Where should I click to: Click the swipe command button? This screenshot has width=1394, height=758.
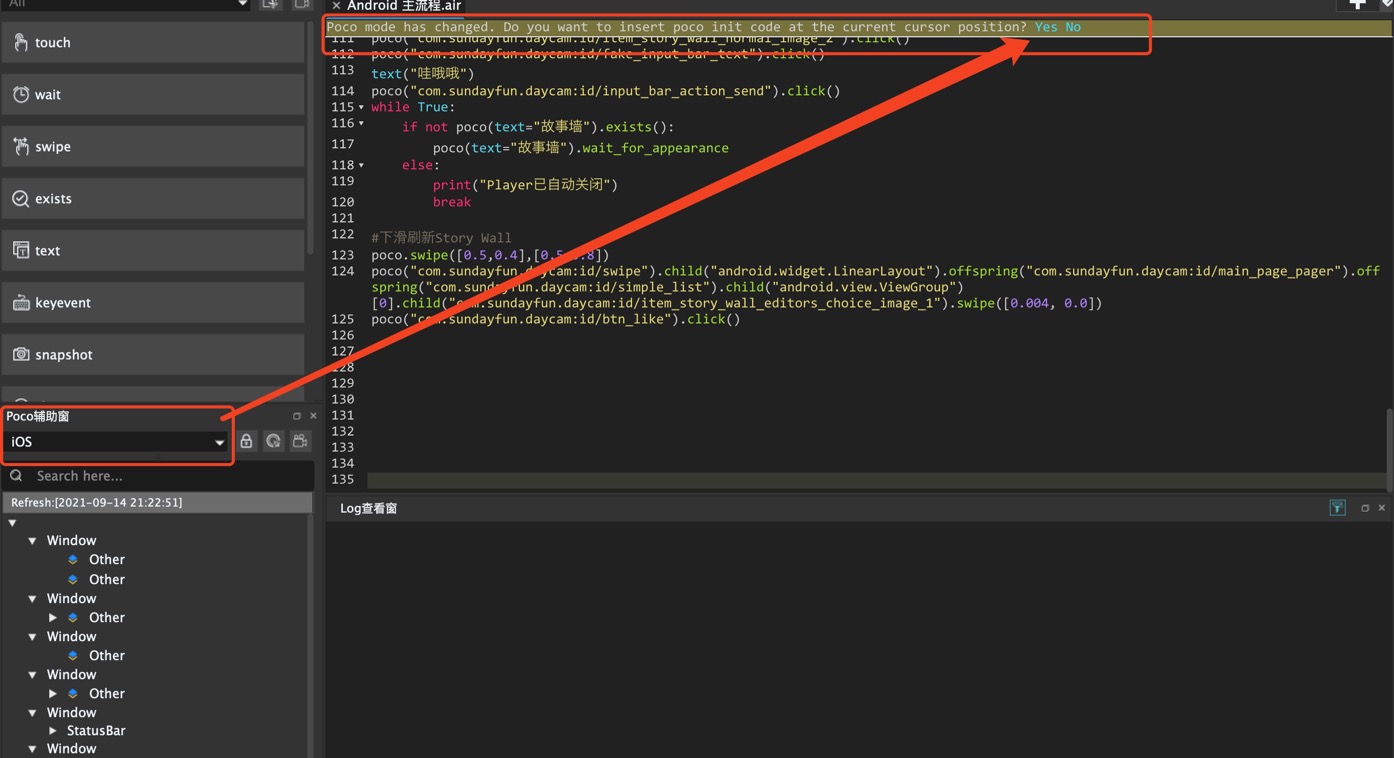tap(153, 146)
